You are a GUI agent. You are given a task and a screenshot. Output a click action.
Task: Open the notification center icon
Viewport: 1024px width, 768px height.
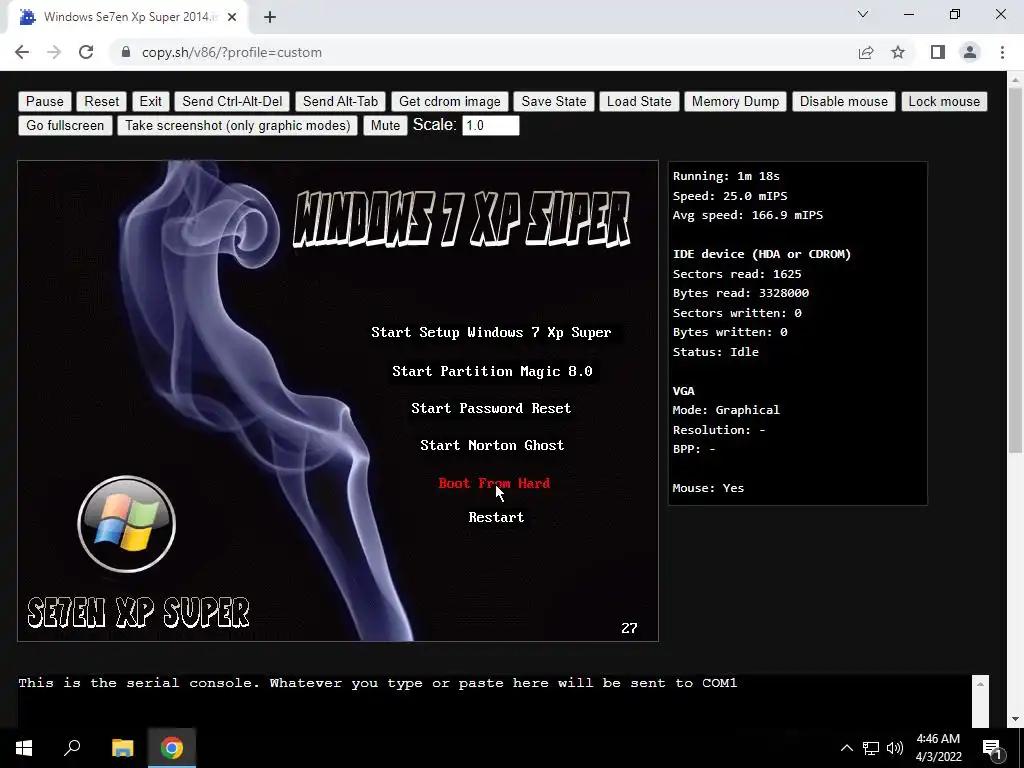click(x=992, y=748)
